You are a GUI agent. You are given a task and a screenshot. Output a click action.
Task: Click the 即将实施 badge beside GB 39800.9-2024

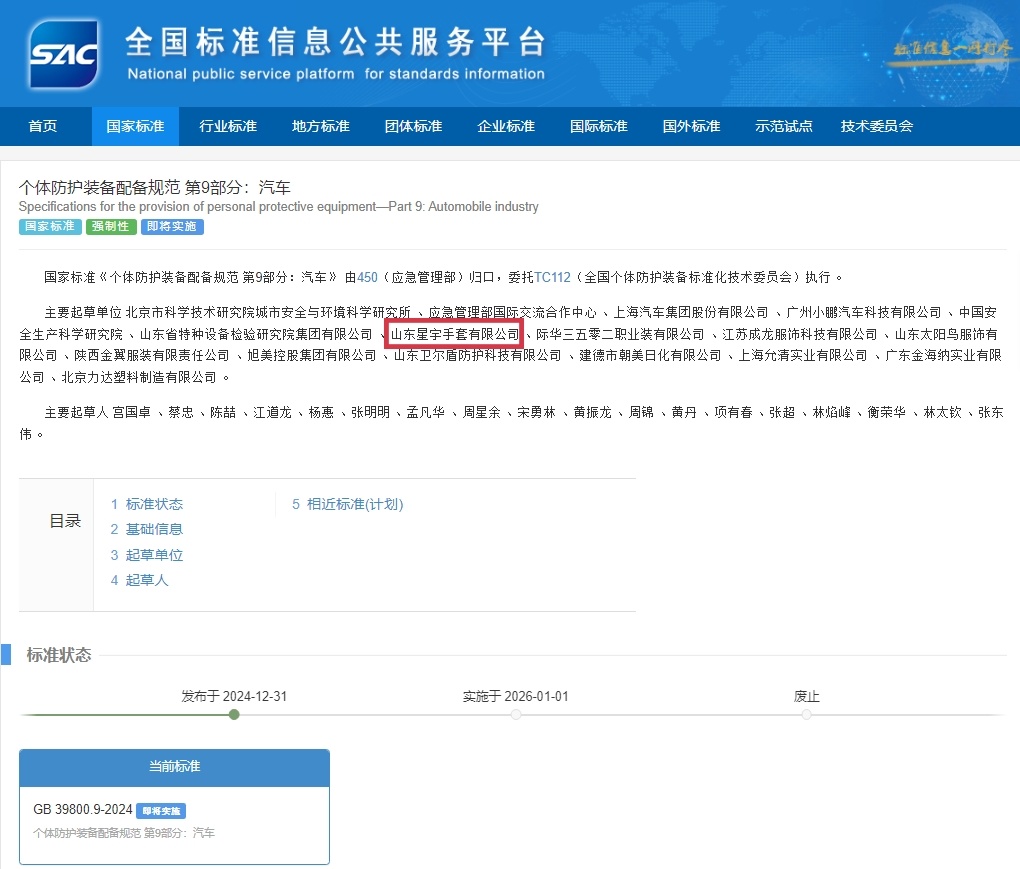(x=161, y=811)
